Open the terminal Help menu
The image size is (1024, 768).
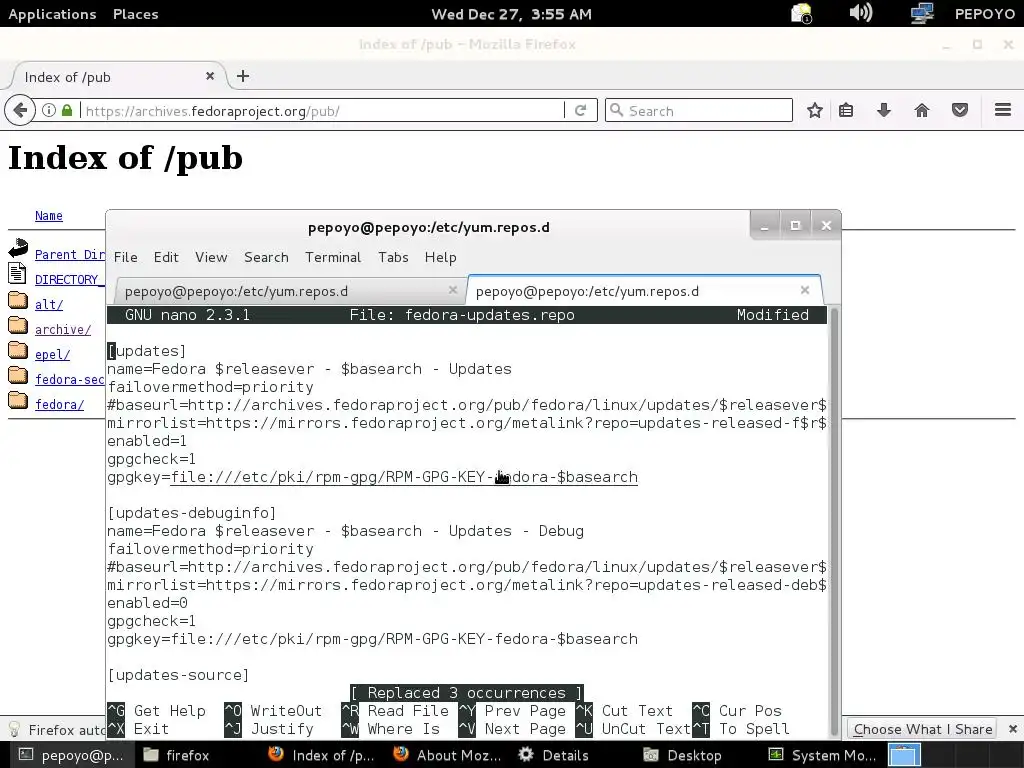440,257
